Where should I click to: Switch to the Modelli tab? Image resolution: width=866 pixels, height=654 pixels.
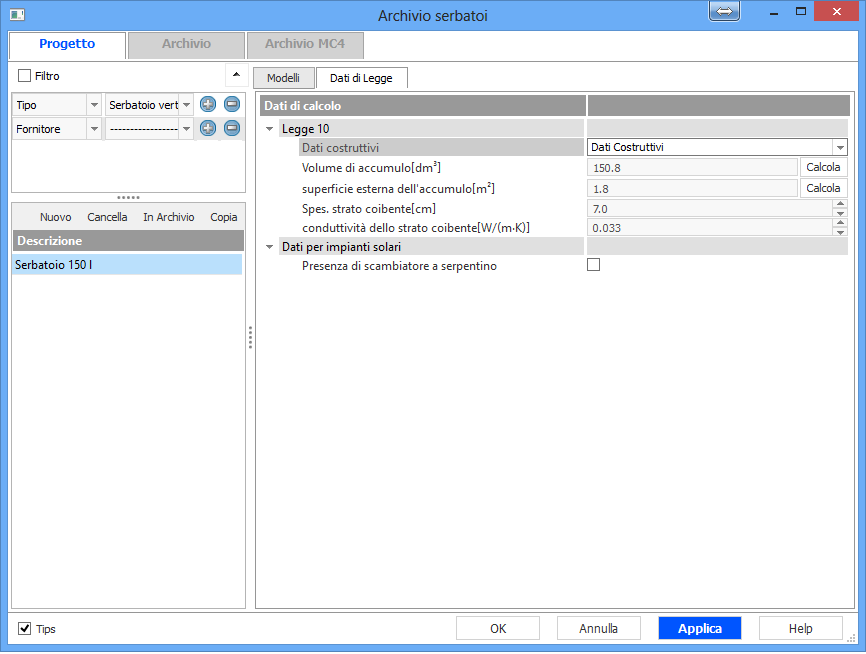click(283, 77)
